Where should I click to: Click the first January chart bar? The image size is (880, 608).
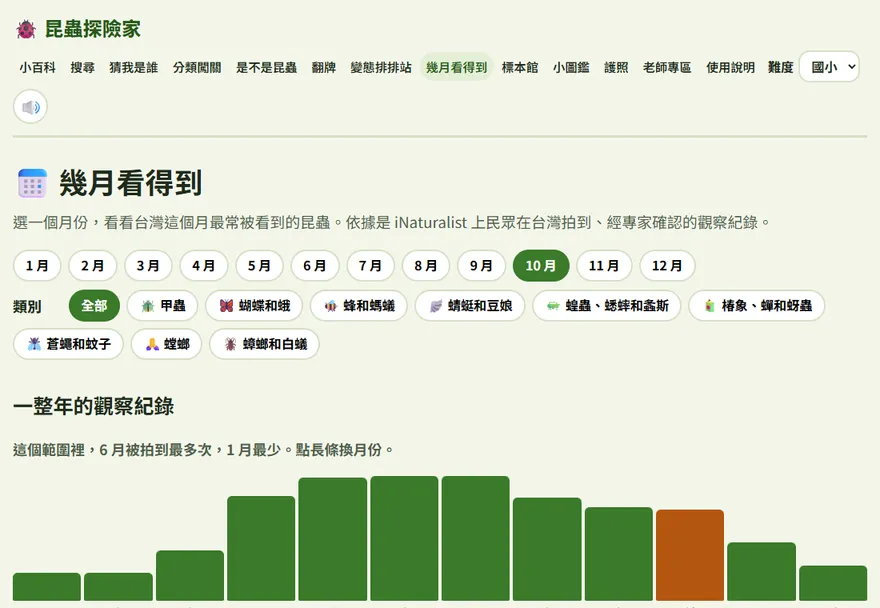(x=47, y=587)
